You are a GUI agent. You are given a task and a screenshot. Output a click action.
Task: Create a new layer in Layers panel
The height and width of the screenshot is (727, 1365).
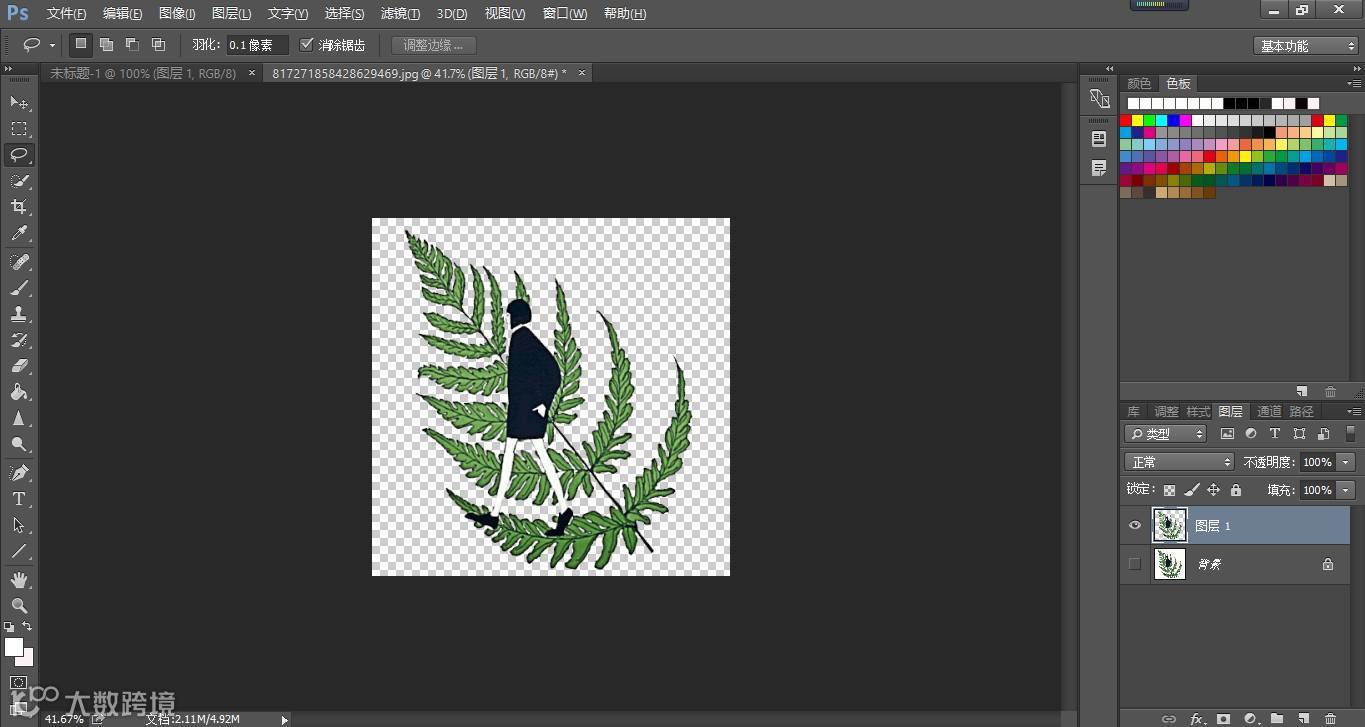point(1303,718)
